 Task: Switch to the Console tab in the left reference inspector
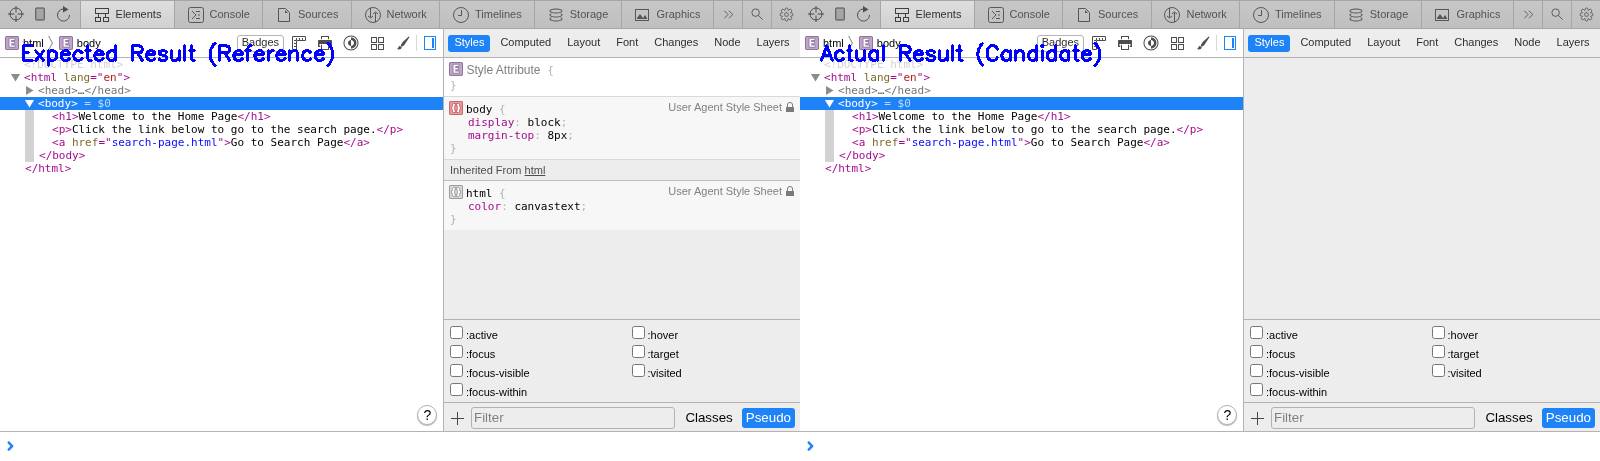[x=219, y=14]
